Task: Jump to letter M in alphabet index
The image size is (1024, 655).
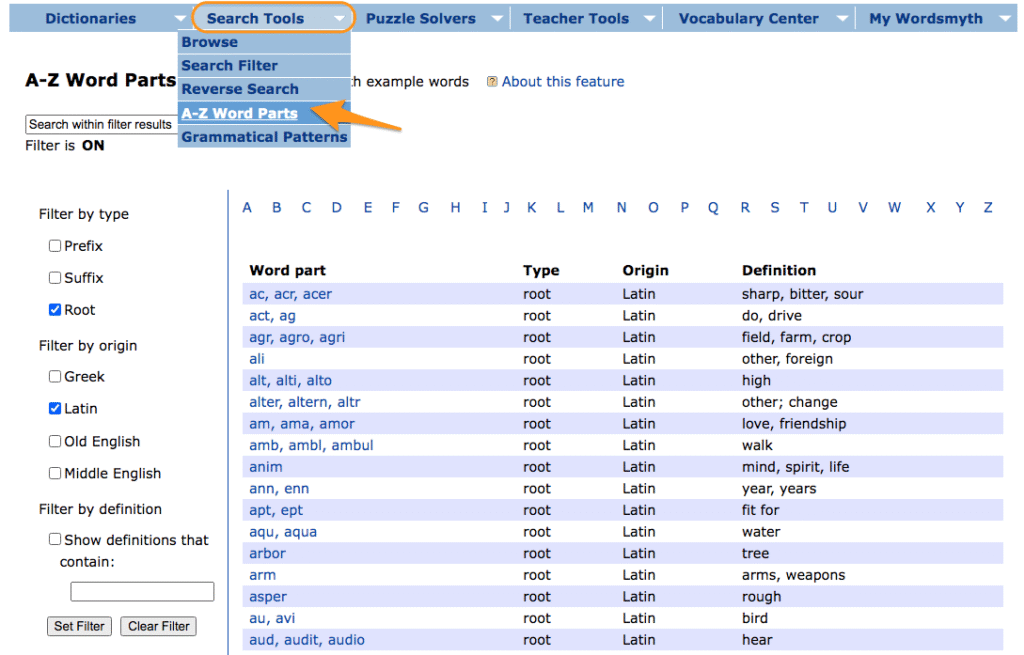Action: (x=588, y=208)
